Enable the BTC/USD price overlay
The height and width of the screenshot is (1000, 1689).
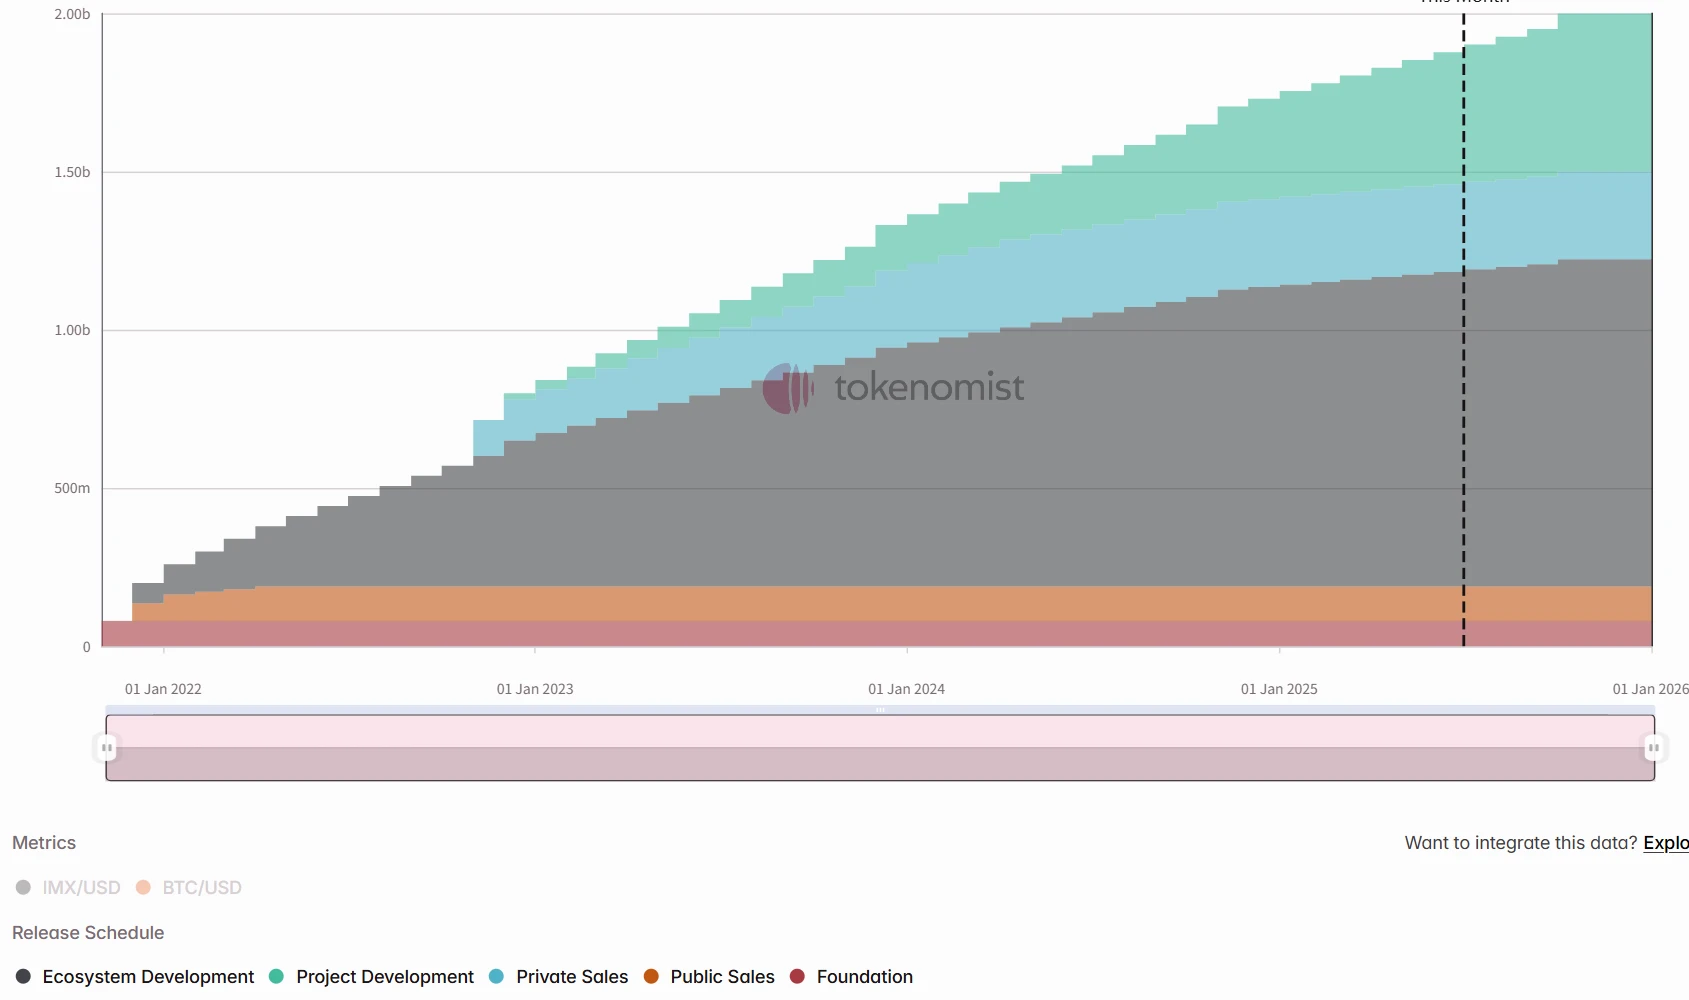coord(201,887)
